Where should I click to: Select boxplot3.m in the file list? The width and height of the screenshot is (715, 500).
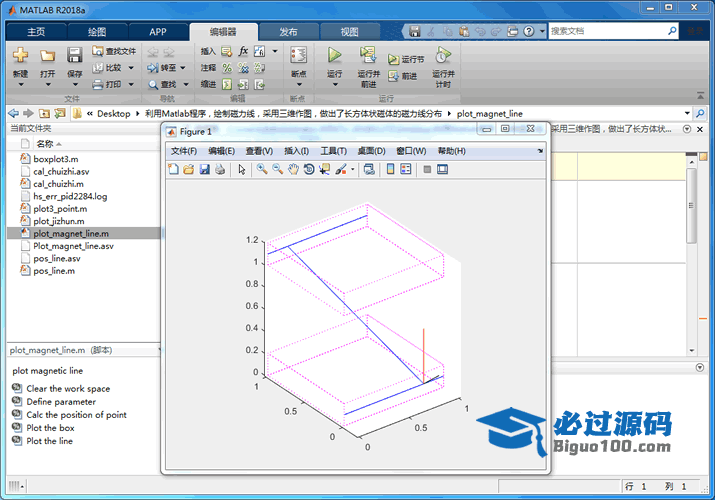tap(56, 159)
